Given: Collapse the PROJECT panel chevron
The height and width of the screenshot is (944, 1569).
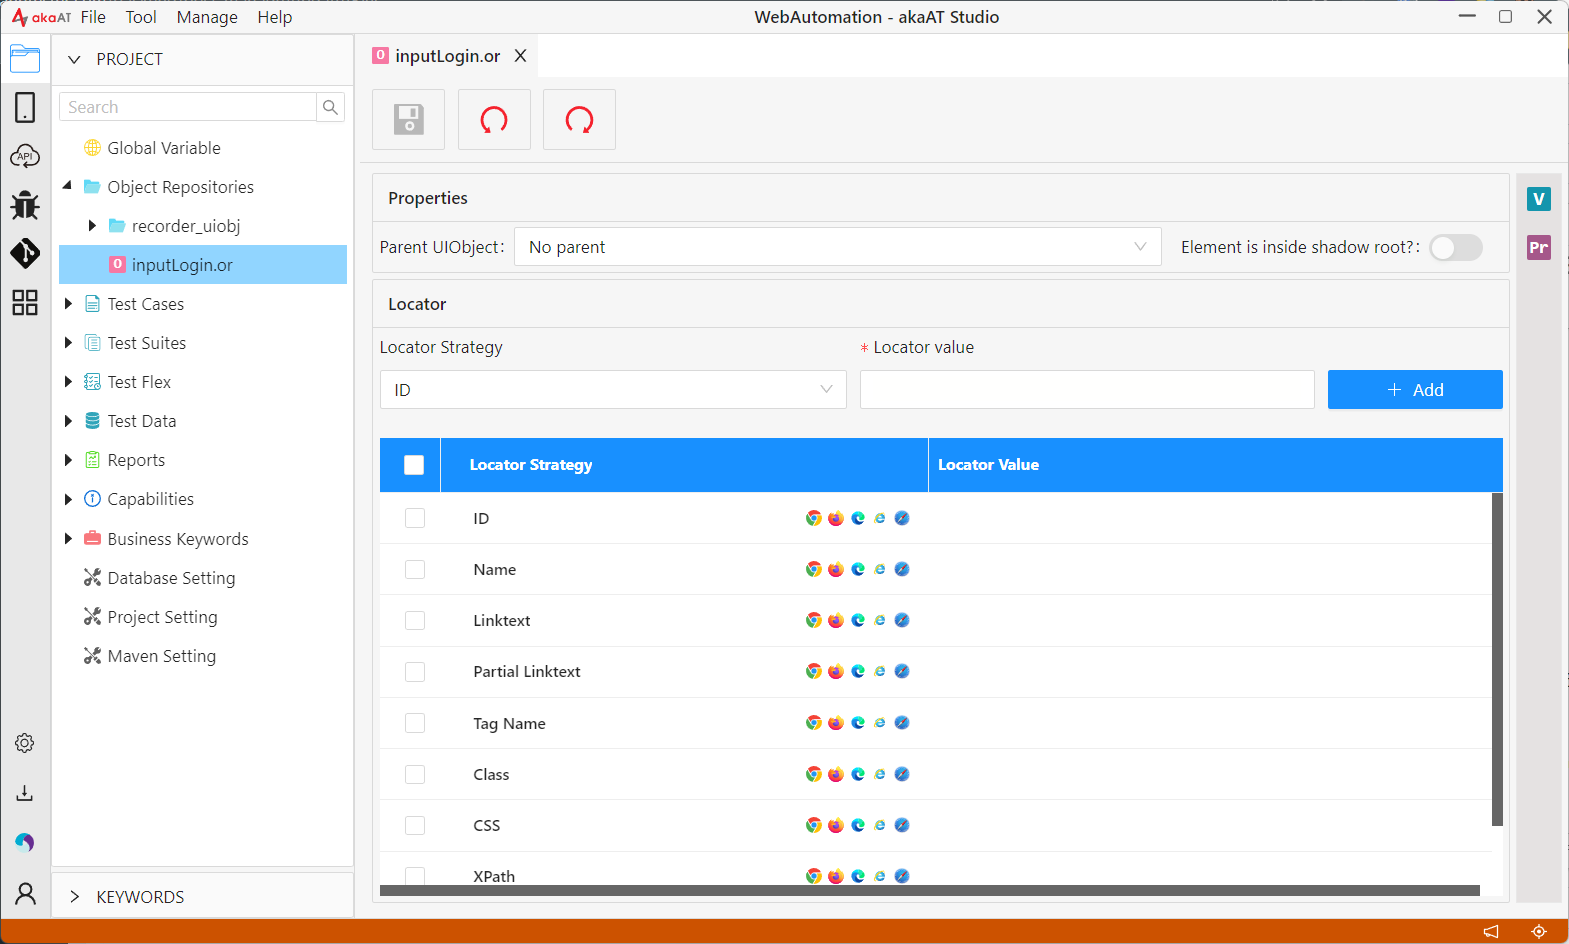Looking at the screenshot, I should pyautogui.click(x=74, y=59).
